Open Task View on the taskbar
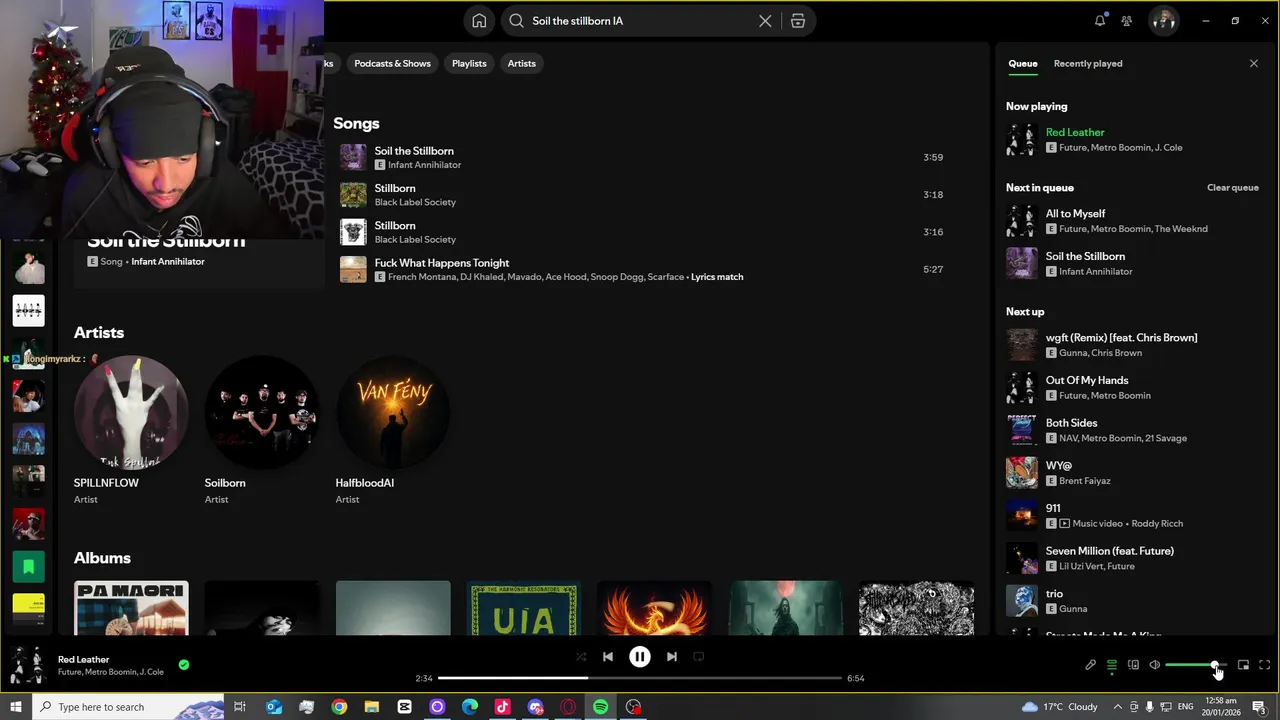The width and height of the screenshot is (1280, 720). pos(240,707)
